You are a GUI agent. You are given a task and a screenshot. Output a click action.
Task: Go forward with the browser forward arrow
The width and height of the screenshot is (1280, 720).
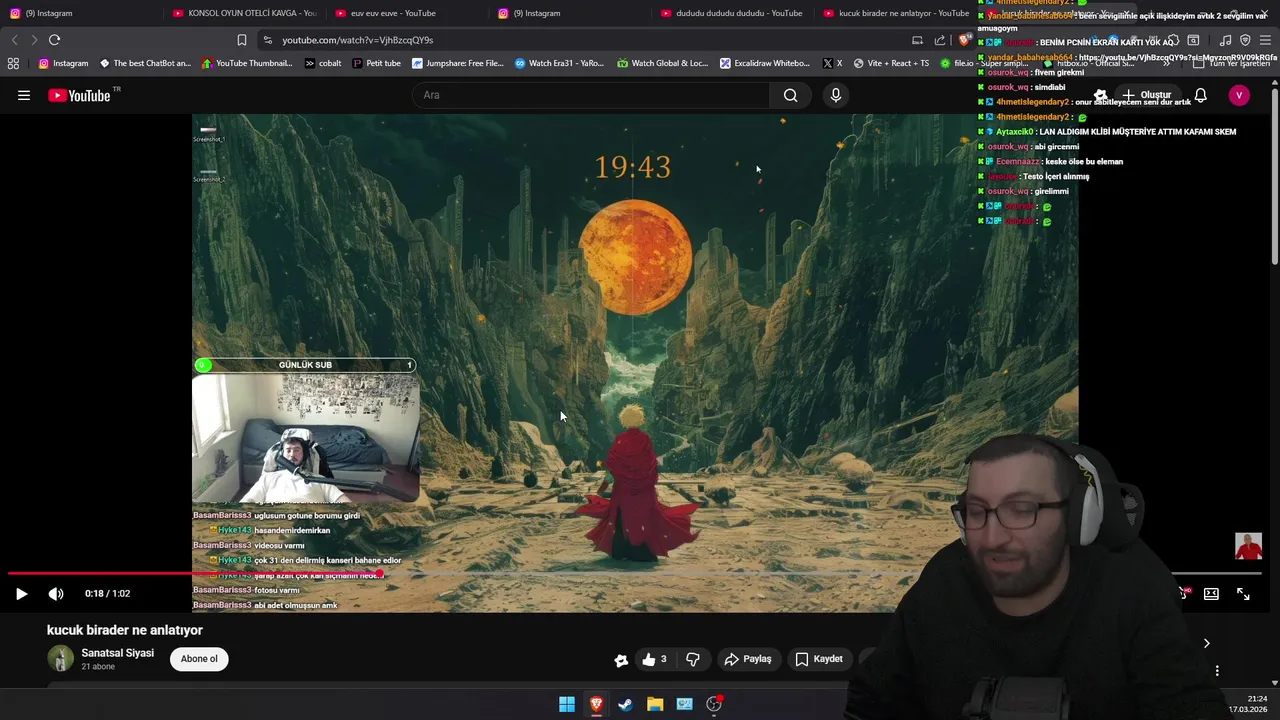[x=34, y=40]
